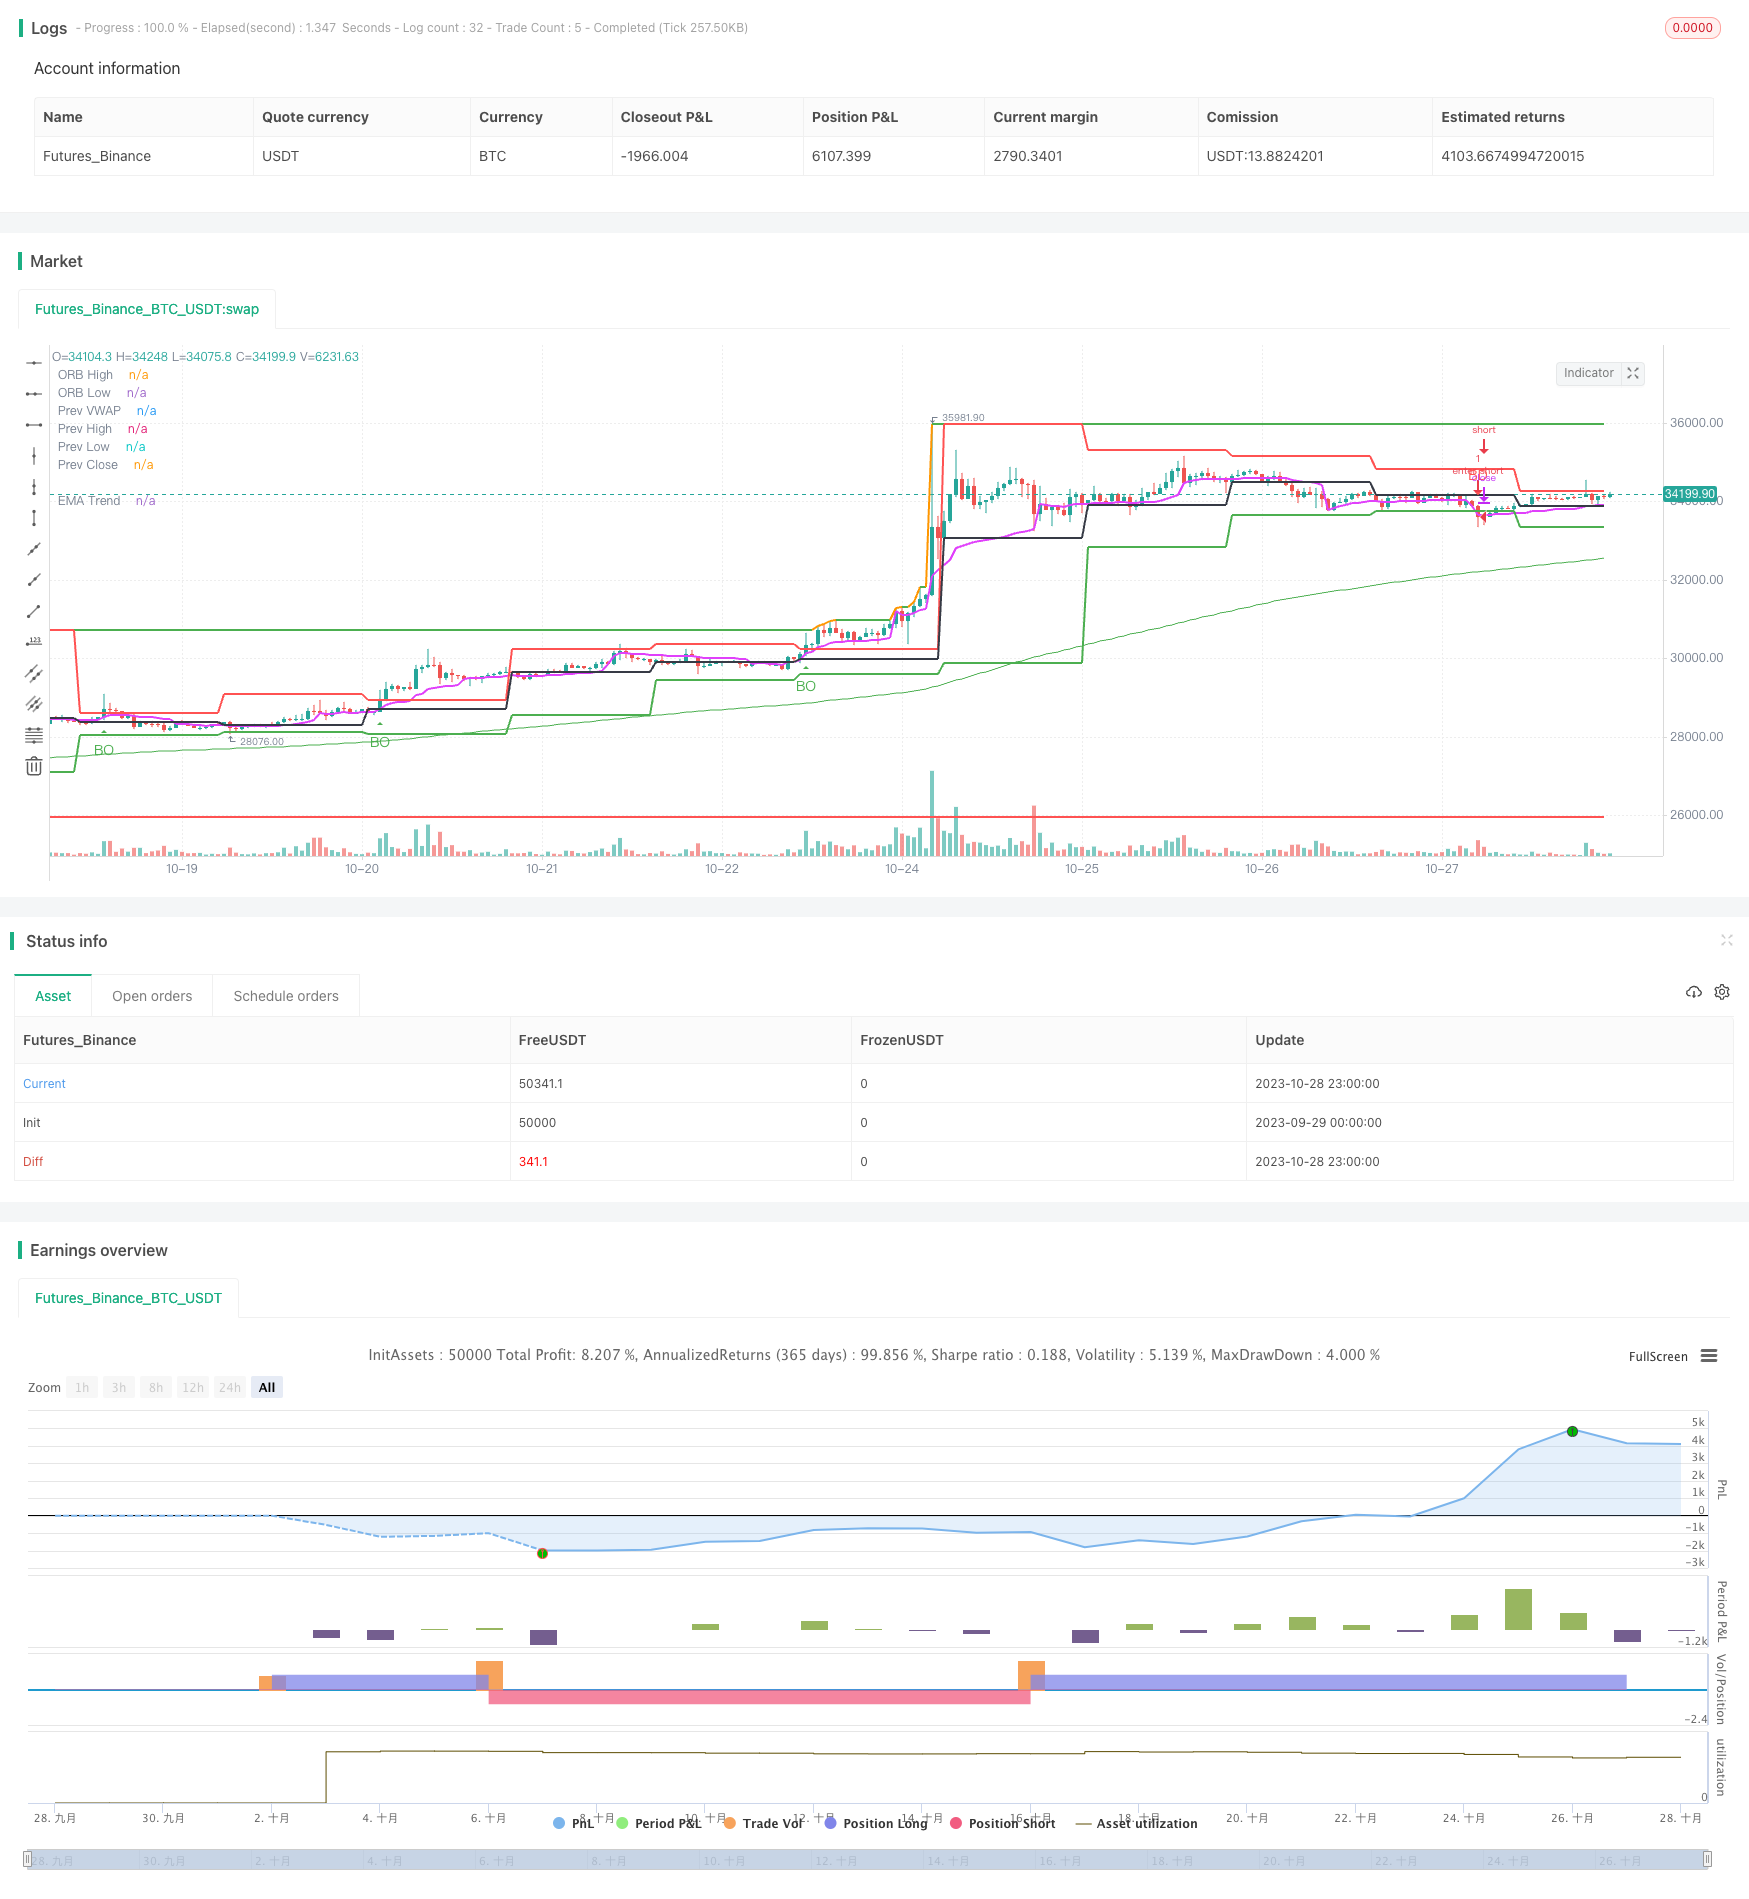
Task: Click the 0.0000 badge at top right
Action: coord(1692,28)
